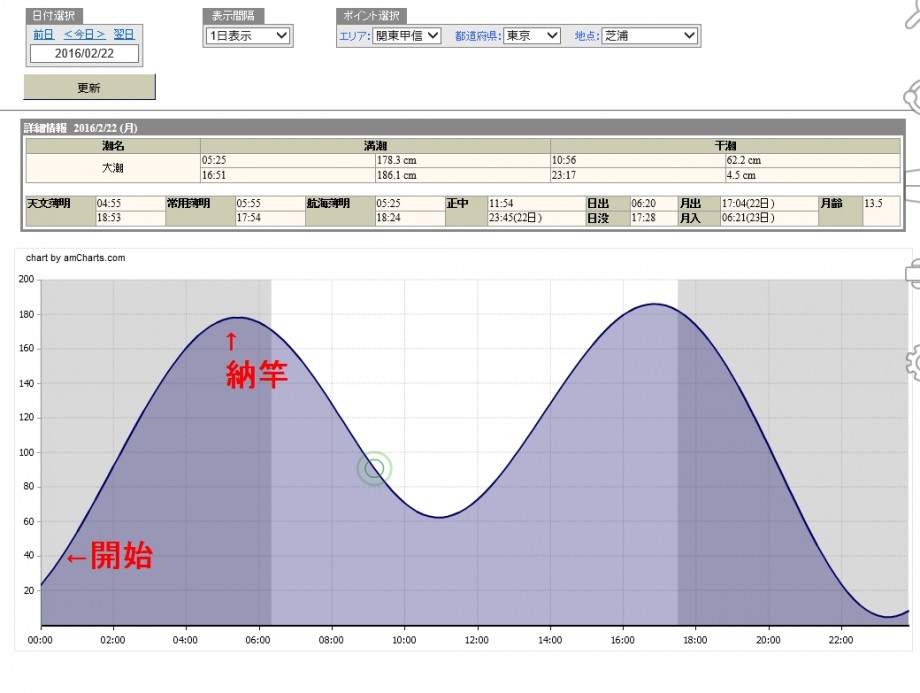Select low tide height 4.5 cm cell
This screenshot has width=920, height=693.
812,175
